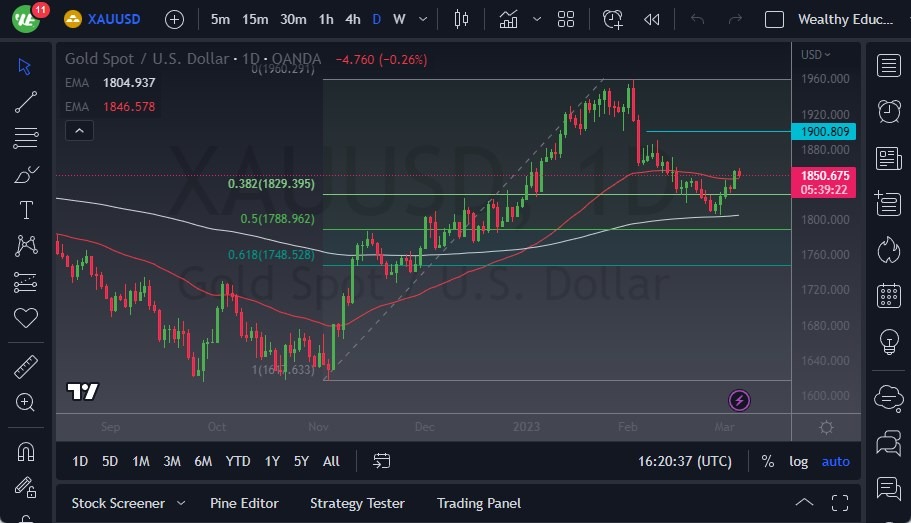Click the replay rewind icon
Viewport: 911px width, 523px height.
652,19
